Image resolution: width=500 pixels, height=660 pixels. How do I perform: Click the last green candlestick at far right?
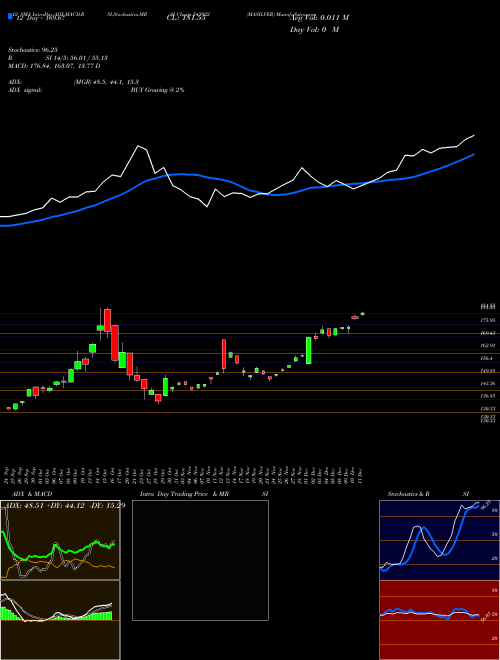362,314
